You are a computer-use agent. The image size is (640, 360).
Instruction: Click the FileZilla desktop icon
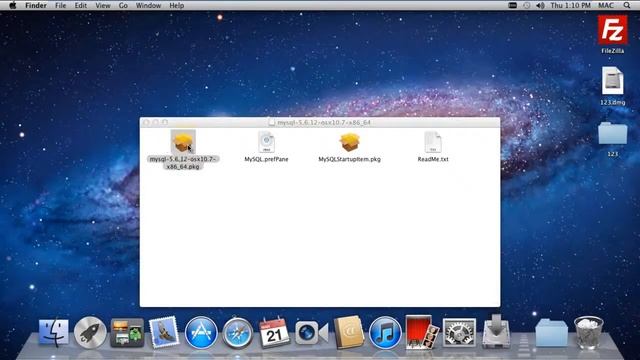click(612, 30)
